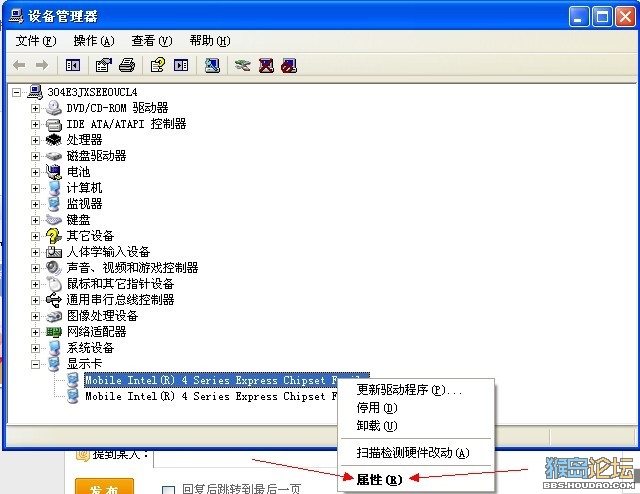The height and width of the screenshot is (494, 640).
Task: Choose 更新驱动程序(P)... from context menu
Action: point(409,390)
